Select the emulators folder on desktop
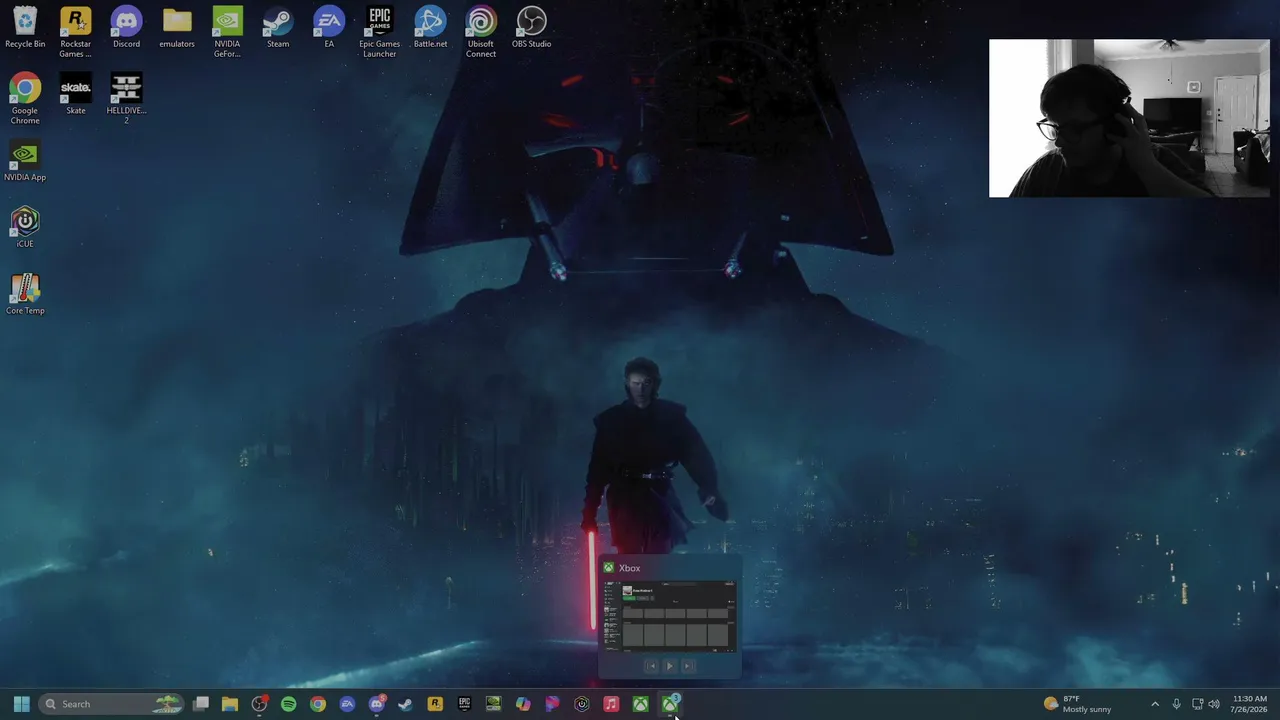 [x=177, y=28]
